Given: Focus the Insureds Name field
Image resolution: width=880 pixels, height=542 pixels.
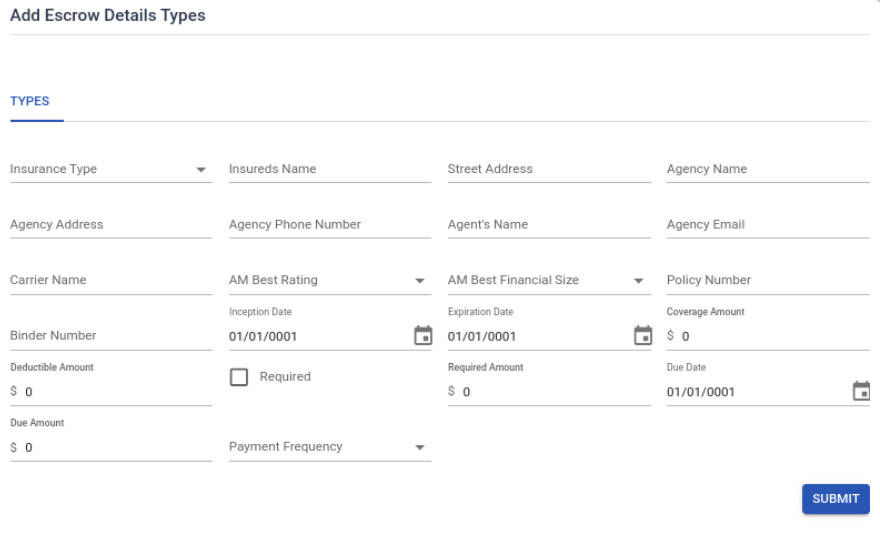Looking at the screenshot, I should pyautogui.click(x=330, y=169).
